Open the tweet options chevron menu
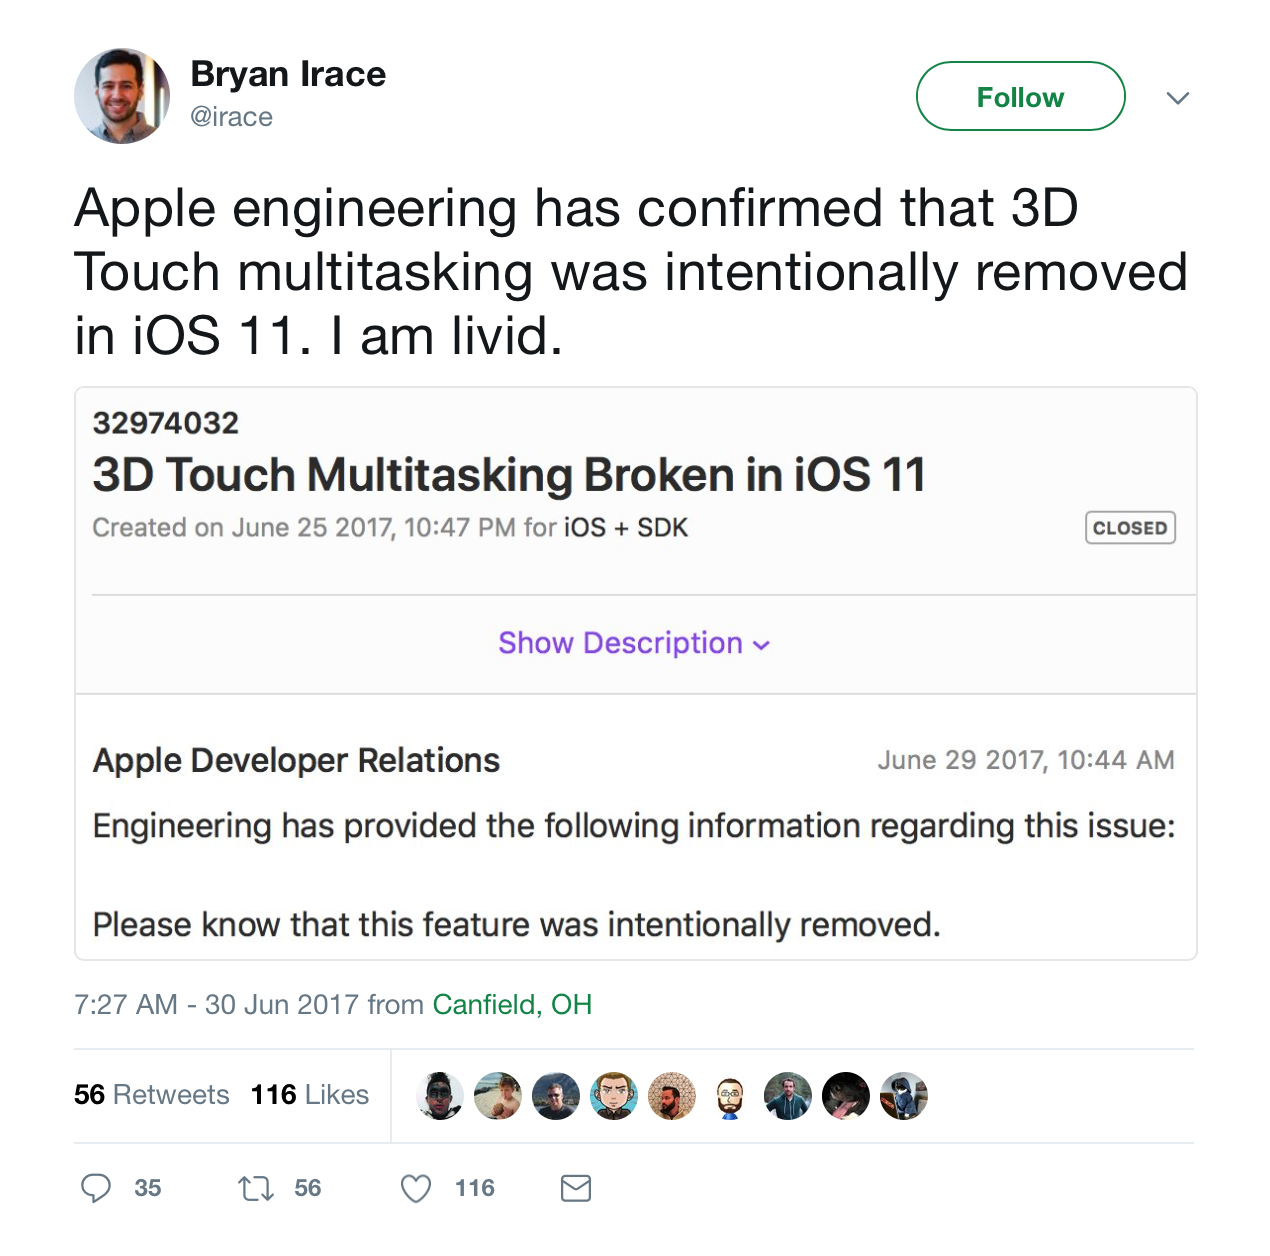Screen dimensions: 1270x1256 1178,98
